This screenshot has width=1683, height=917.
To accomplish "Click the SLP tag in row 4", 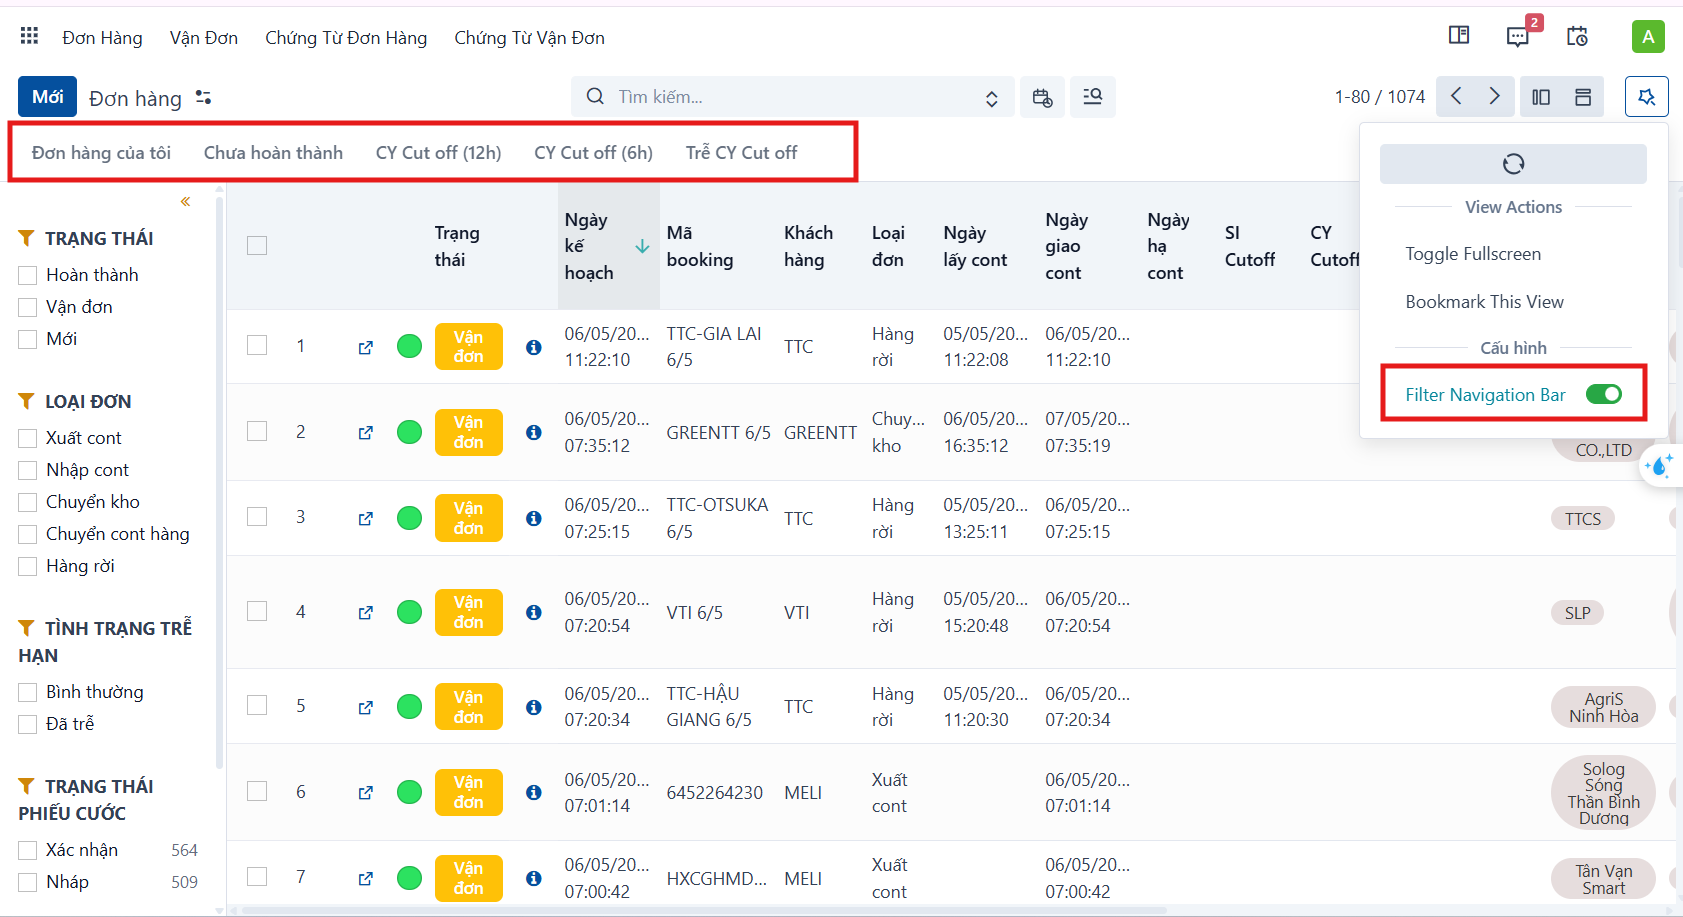I will (x=1578, y=613).
